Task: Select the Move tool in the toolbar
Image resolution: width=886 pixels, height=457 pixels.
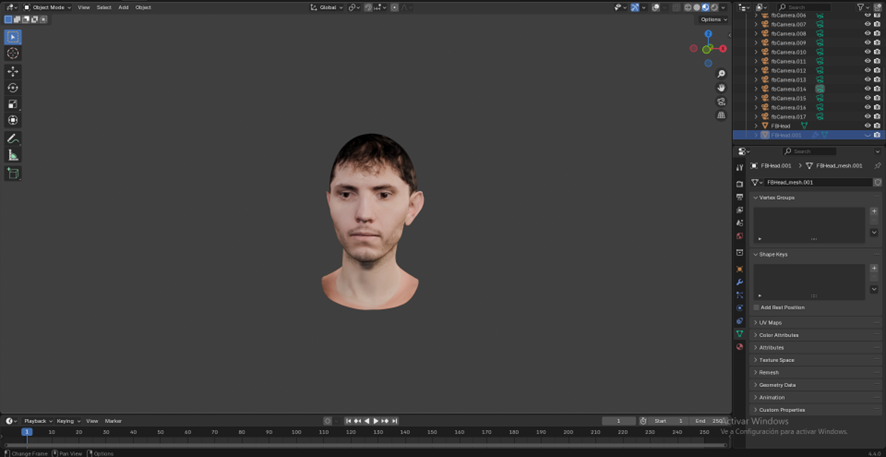Action: [x=13, y=71]
